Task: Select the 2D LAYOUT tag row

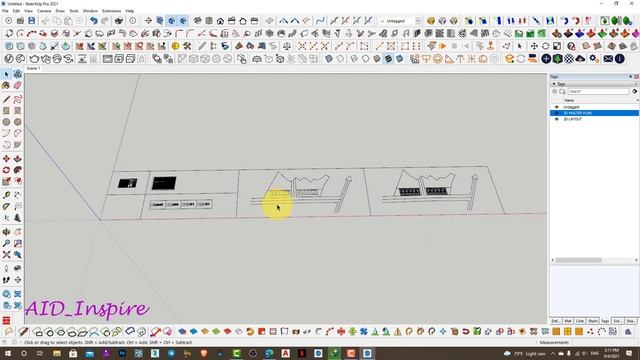Action: [594, 119]
